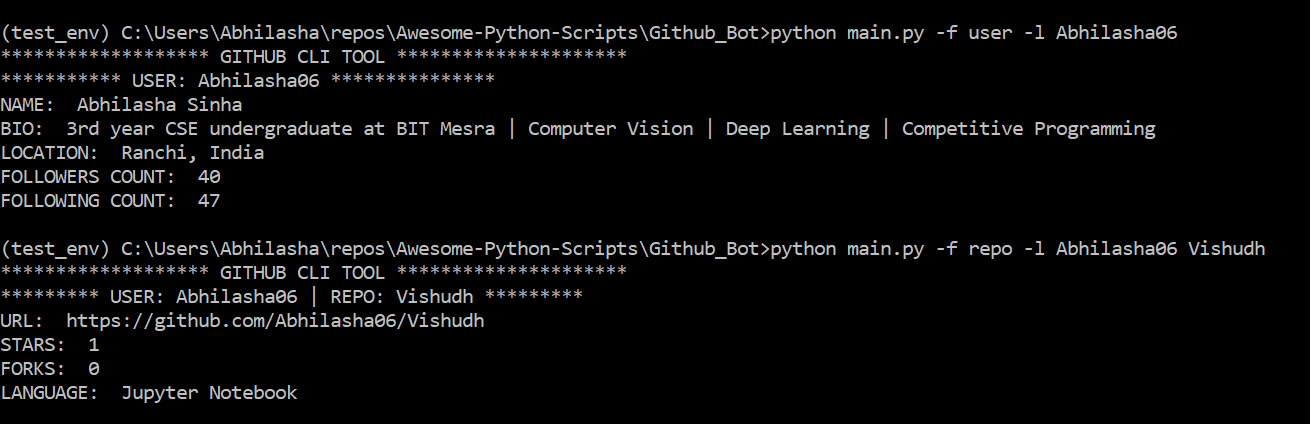1311x424 pixels.
Task: Click the name "Abhilasha Sinha"
Action: (x=160, y=105)
